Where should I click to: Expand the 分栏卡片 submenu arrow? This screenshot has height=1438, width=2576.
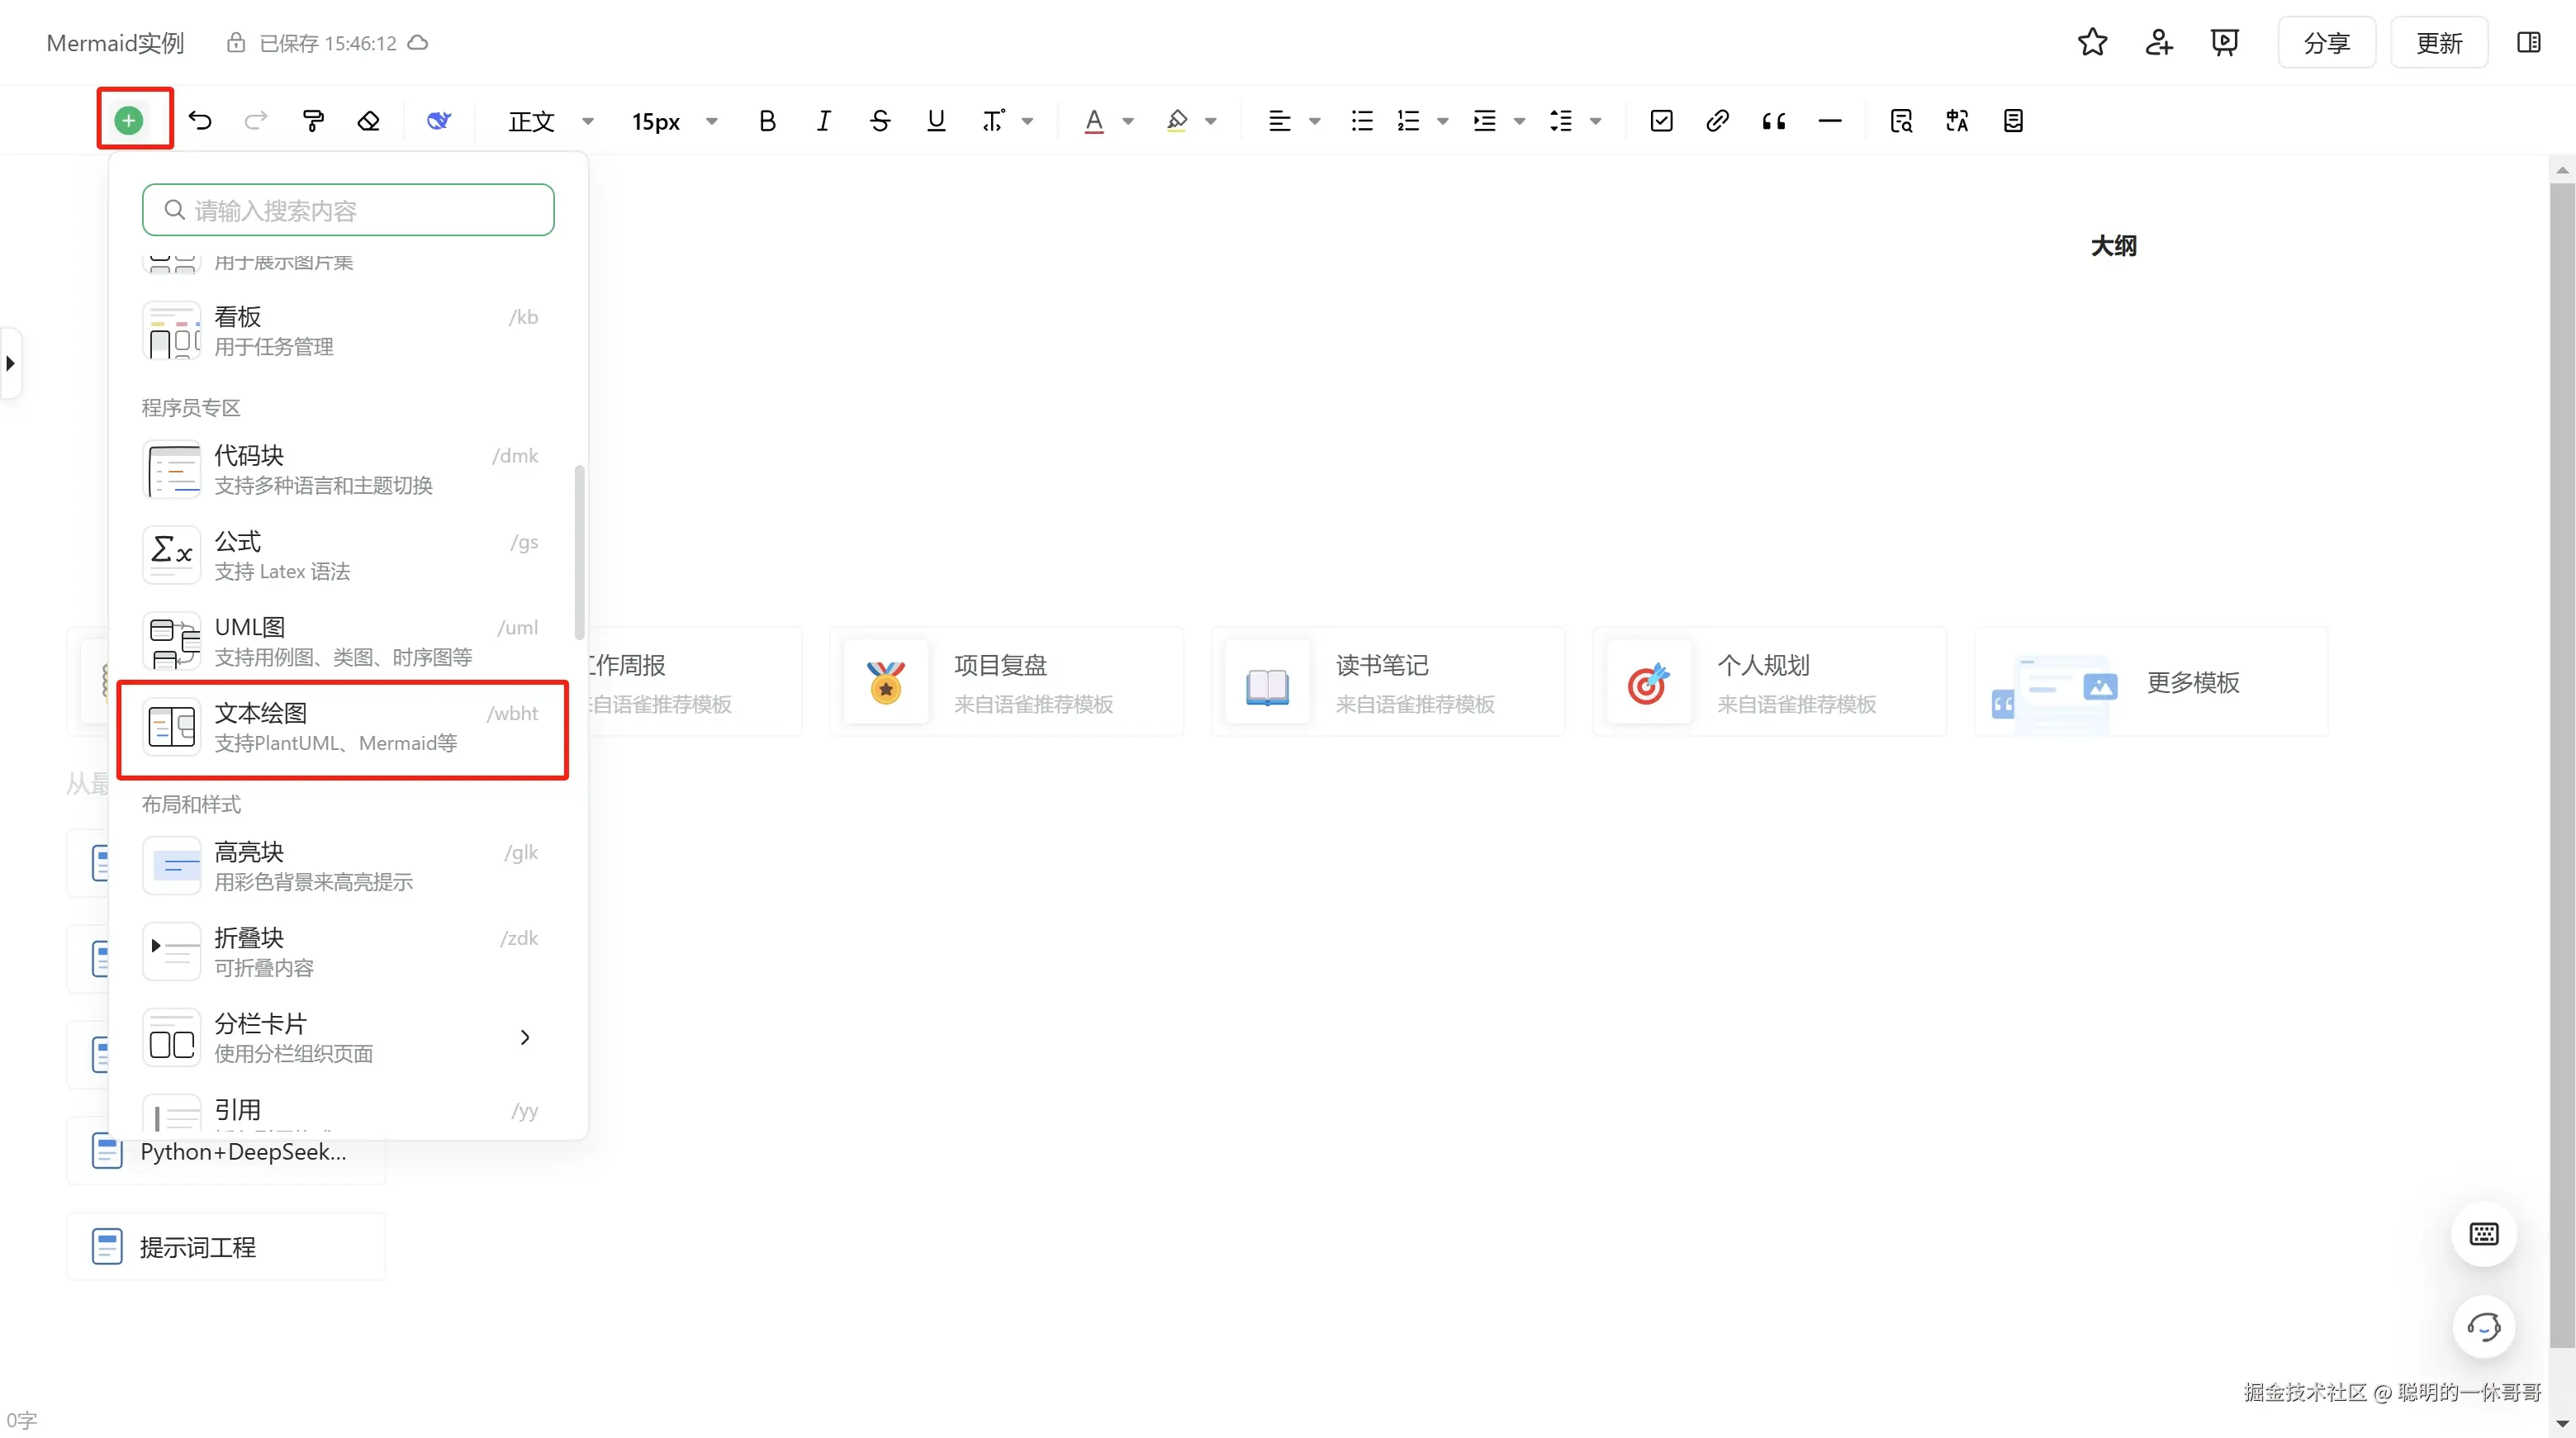525,1038
